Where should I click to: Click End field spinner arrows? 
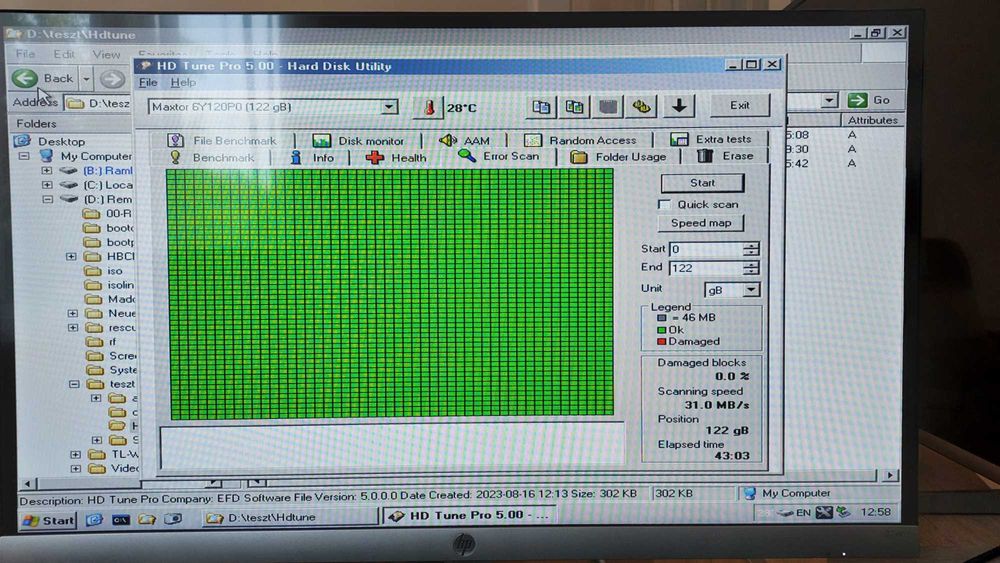coord(751,268)
